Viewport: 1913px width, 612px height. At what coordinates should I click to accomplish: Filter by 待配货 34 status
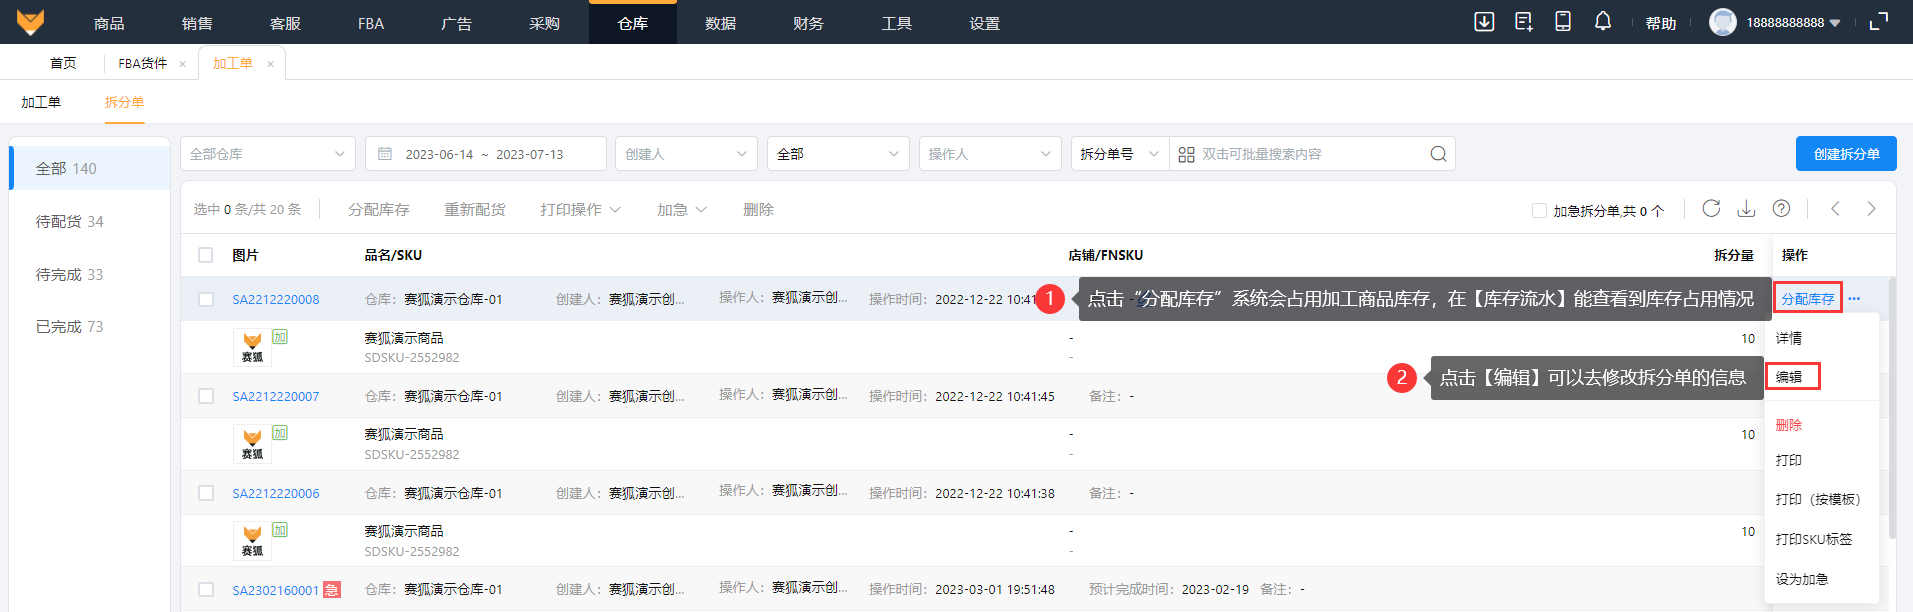coord(70,221)
